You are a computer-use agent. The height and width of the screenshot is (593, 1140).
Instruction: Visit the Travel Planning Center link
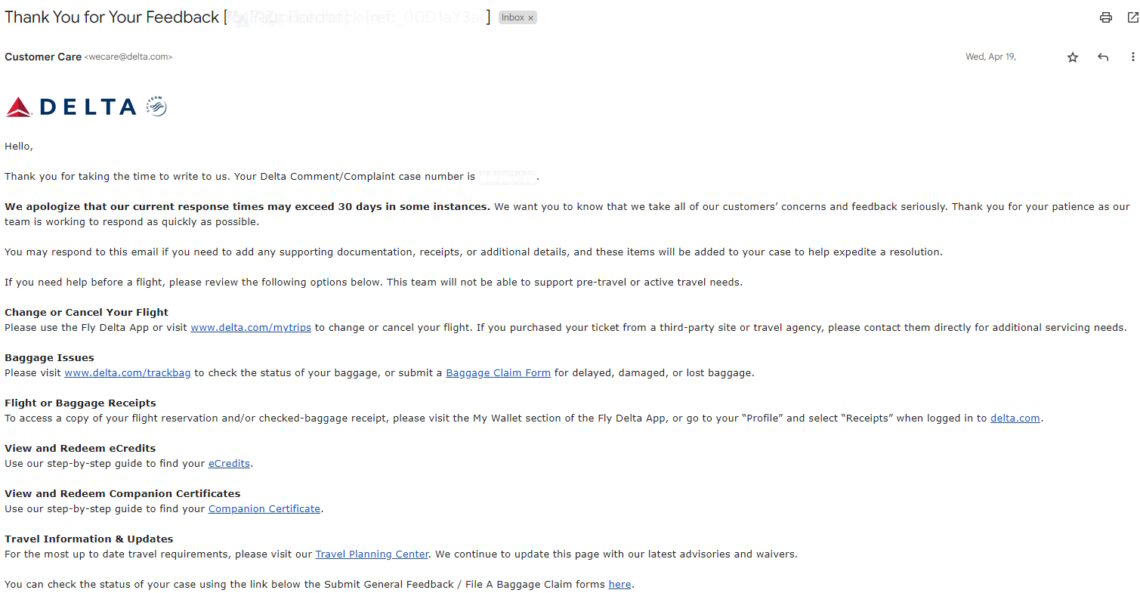(371, 554)
